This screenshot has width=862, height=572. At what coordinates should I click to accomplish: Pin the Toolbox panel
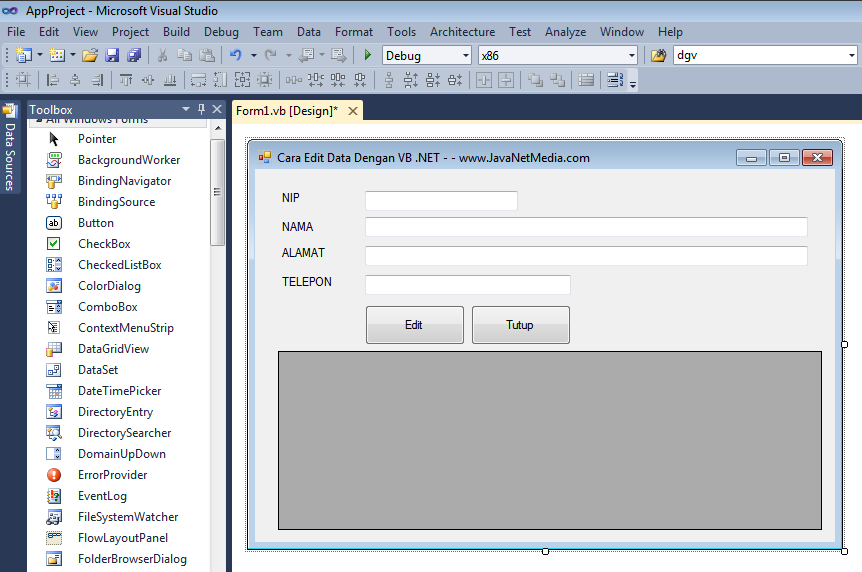point(202,109)
